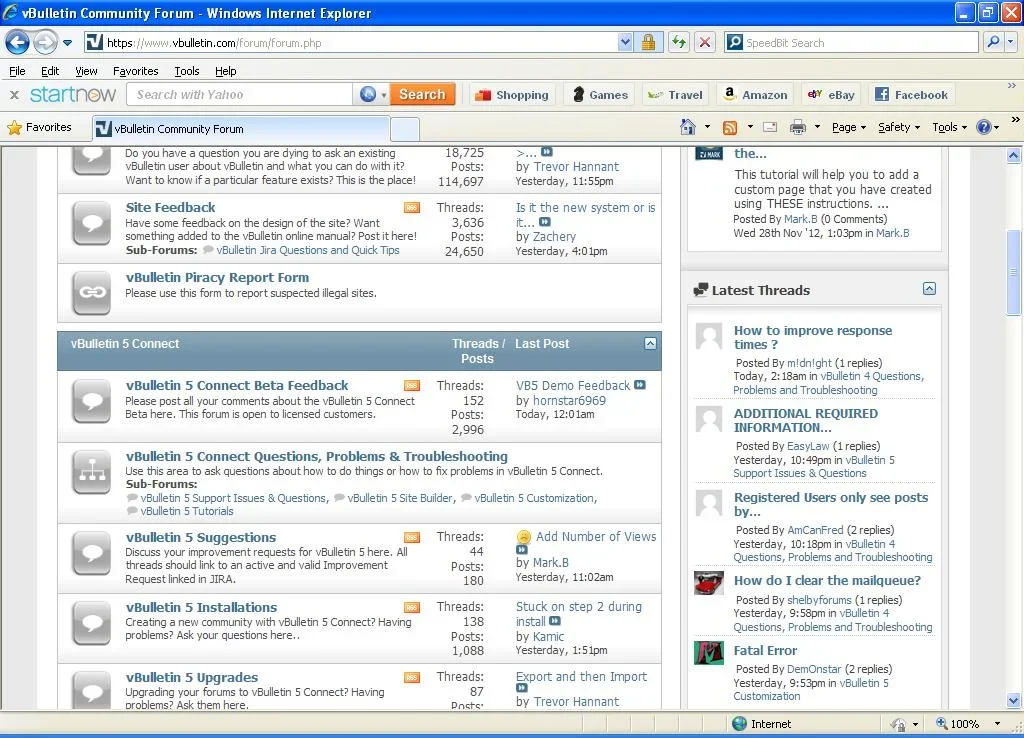The height and width of the screenshot is (738, 1024).
Task: Collapse the vBulletin 5 Connect category
Action: 650,344
